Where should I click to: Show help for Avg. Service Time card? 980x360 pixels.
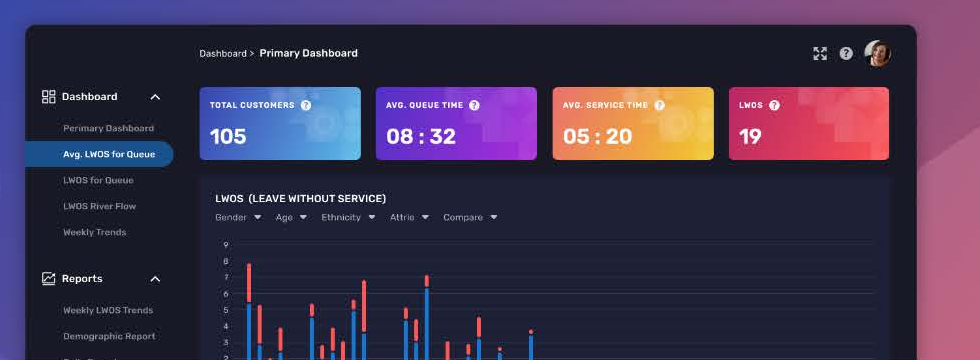coord(659,105)
